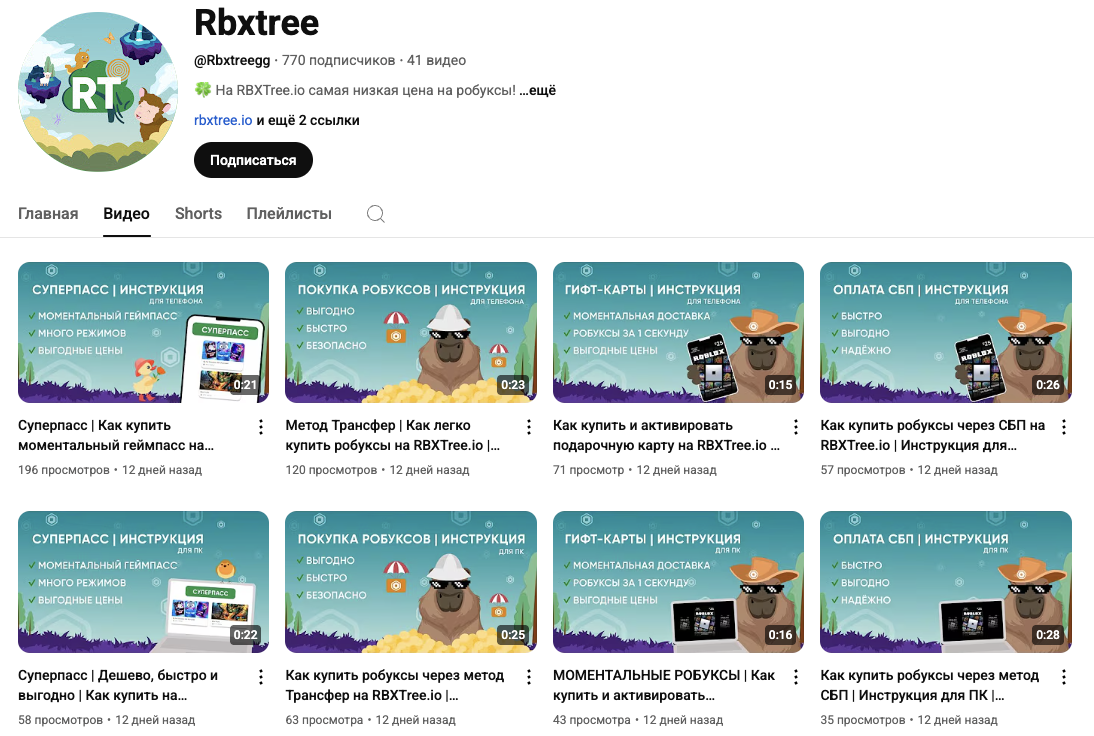1094x736 pixels.
Task: Click '43 просмотра' text
Action: (592, 720)
